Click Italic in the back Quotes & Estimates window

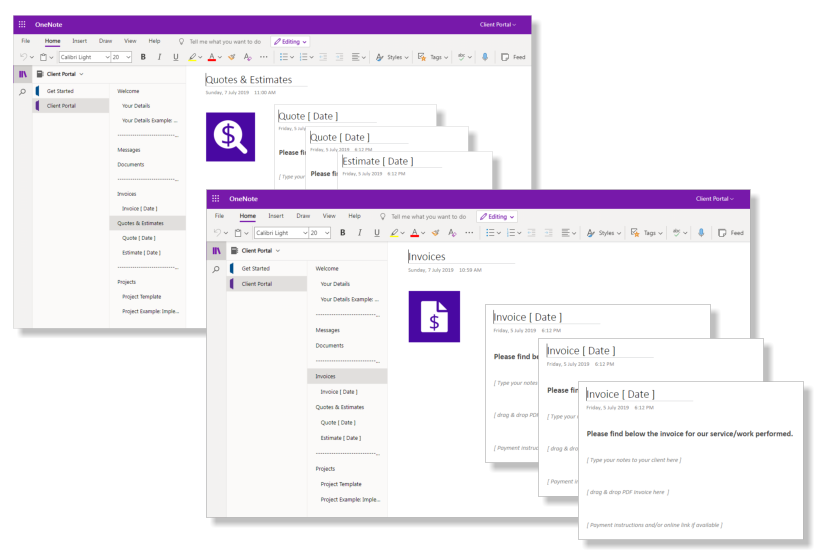tap(160, 57)
